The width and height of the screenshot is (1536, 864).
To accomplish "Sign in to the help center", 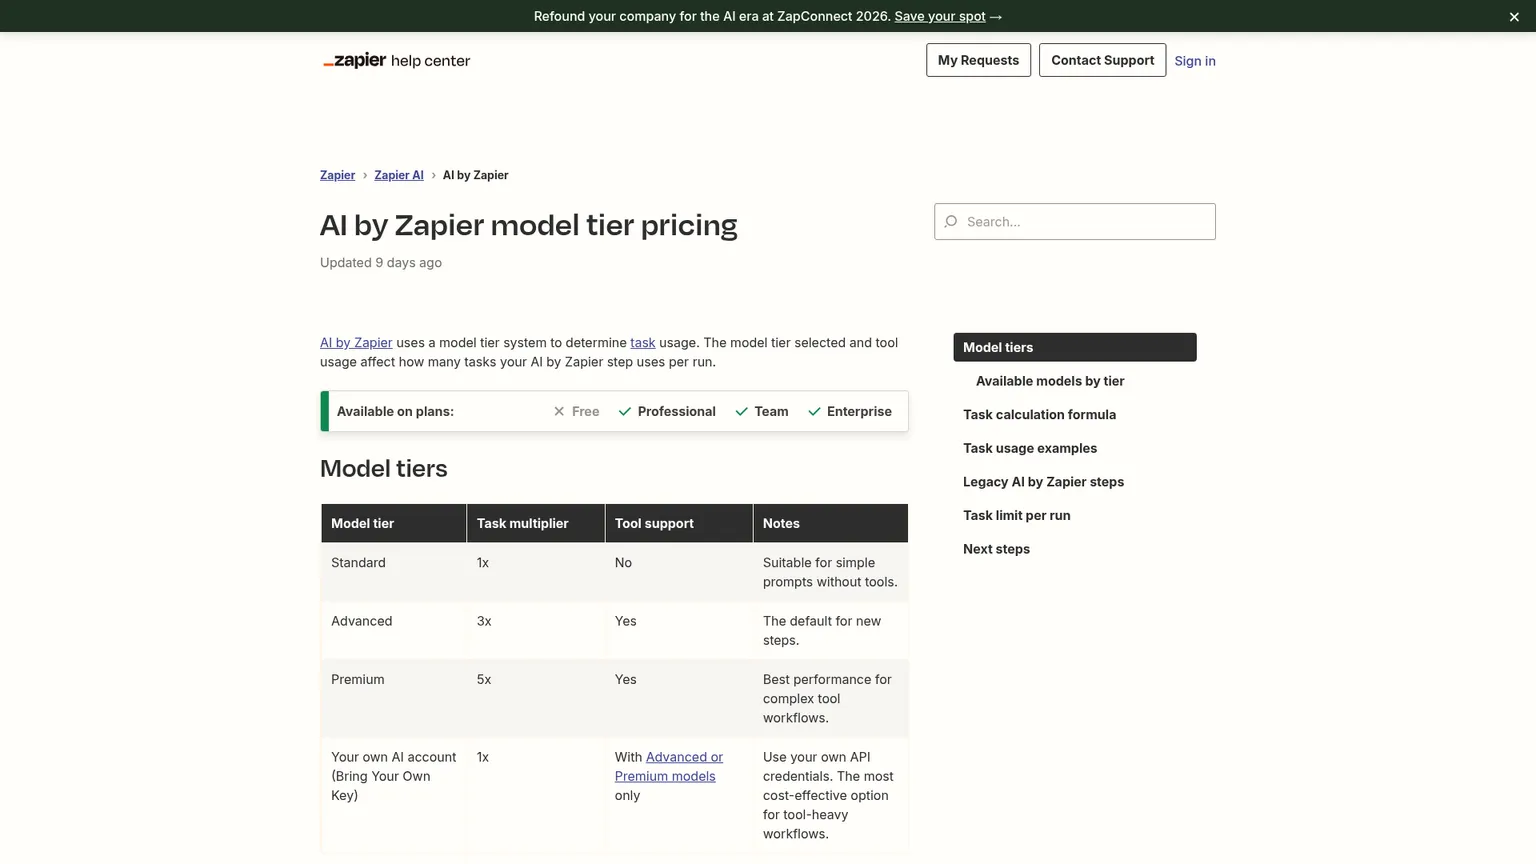I will [x=1195, y=61].
